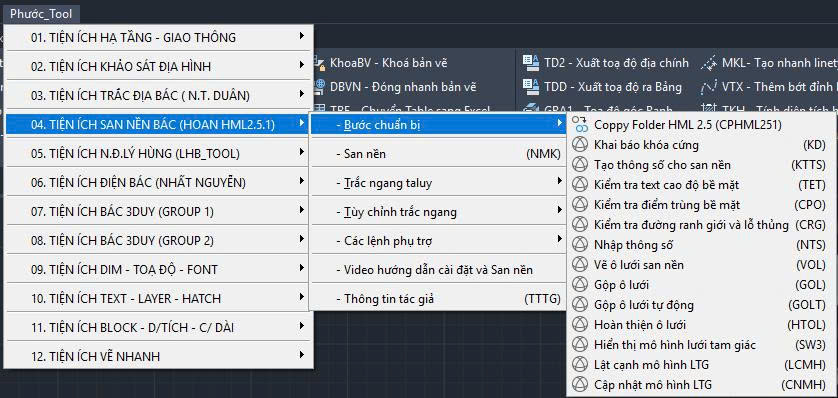
Task: Expand 07. TIỆN ÍCH BÁC 3DUY (GROUP 1) arrow
Action: (x=302, y=210)
